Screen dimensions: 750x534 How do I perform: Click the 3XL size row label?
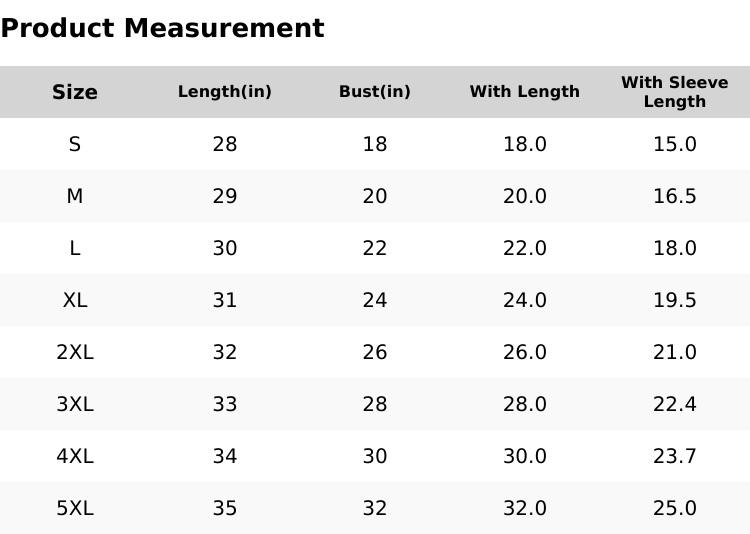point(75,404)
